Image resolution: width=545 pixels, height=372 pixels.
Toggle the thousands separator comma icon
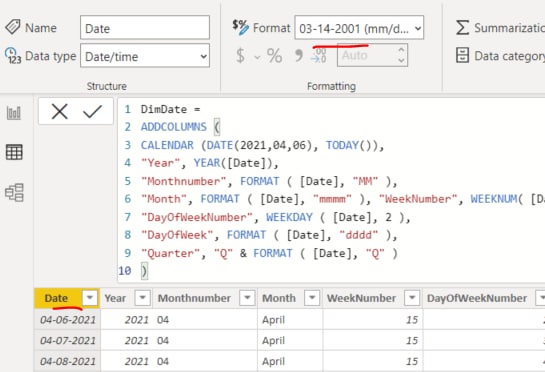[299, 56]
